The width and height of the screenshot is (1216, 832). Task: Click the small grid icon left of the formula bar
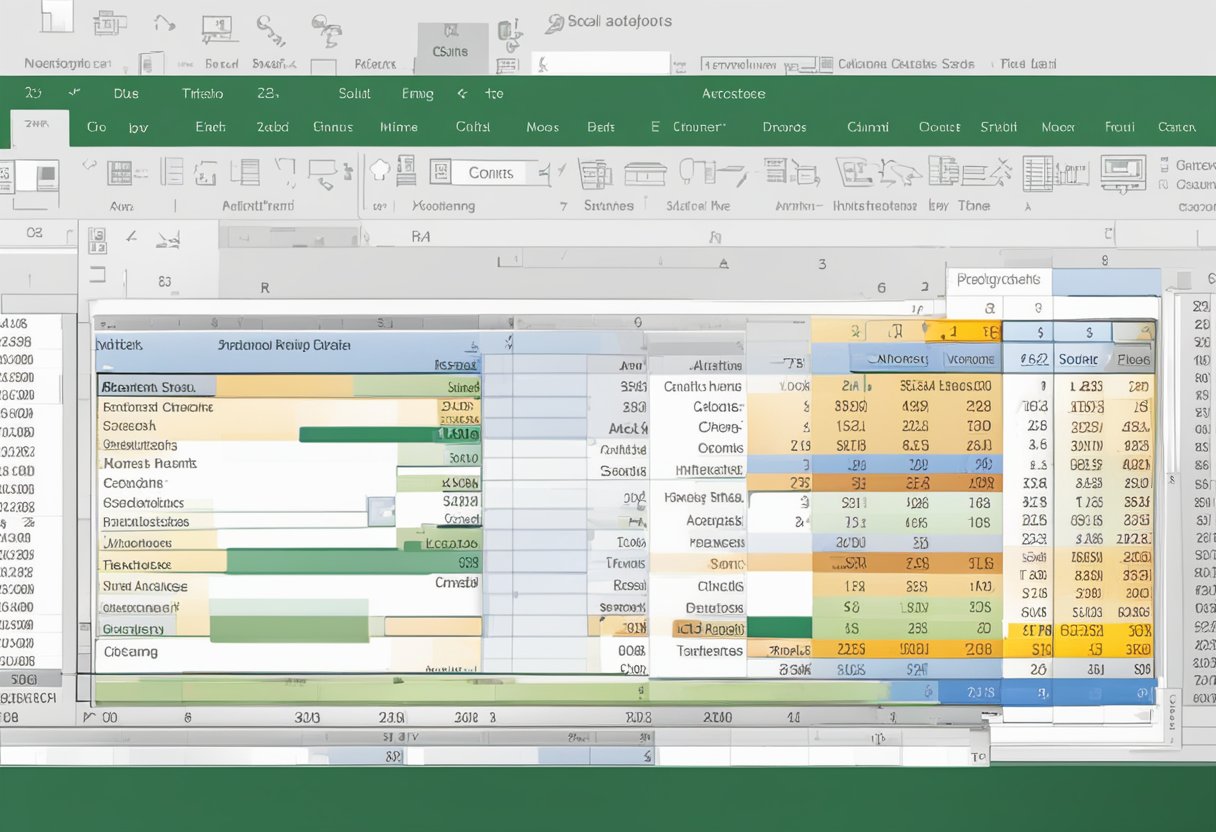tap(97, 239)
